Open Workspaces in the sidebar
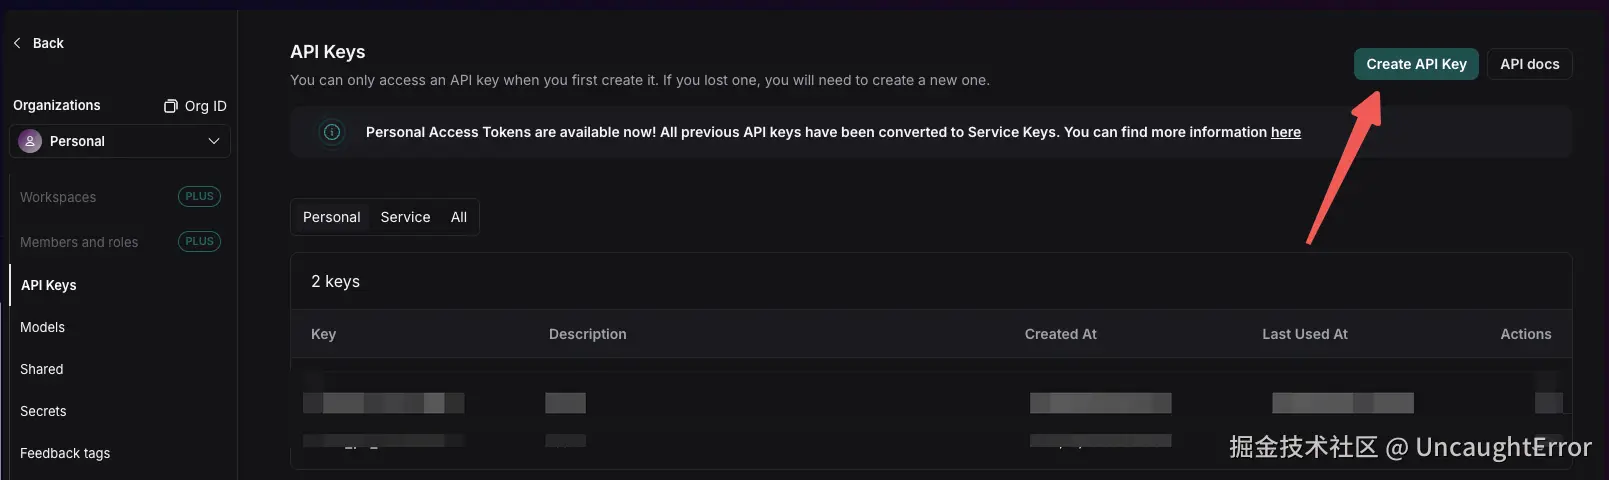1609x480 pixels. 58,197
